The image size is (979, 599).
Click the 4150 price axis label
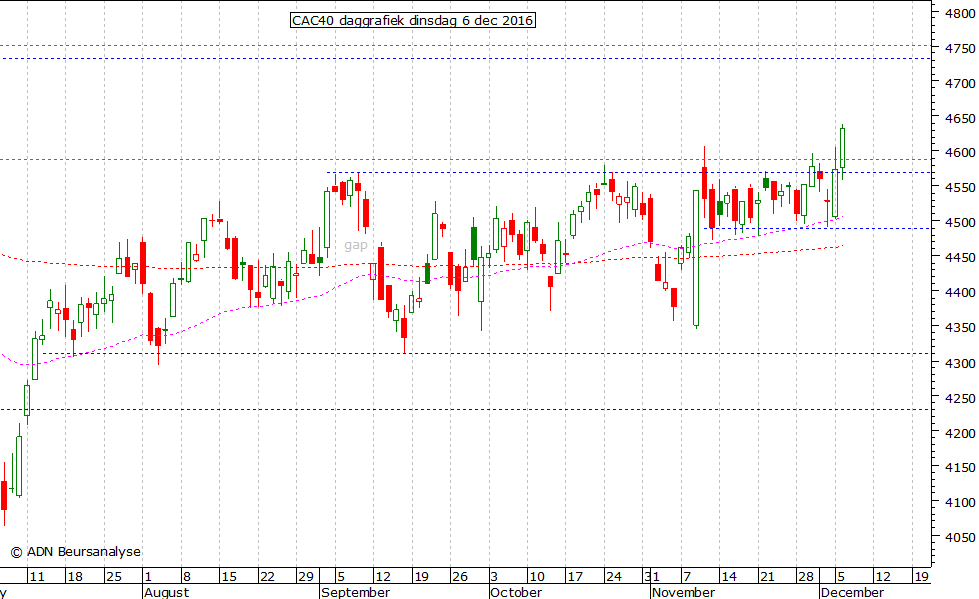coord(959,467)
